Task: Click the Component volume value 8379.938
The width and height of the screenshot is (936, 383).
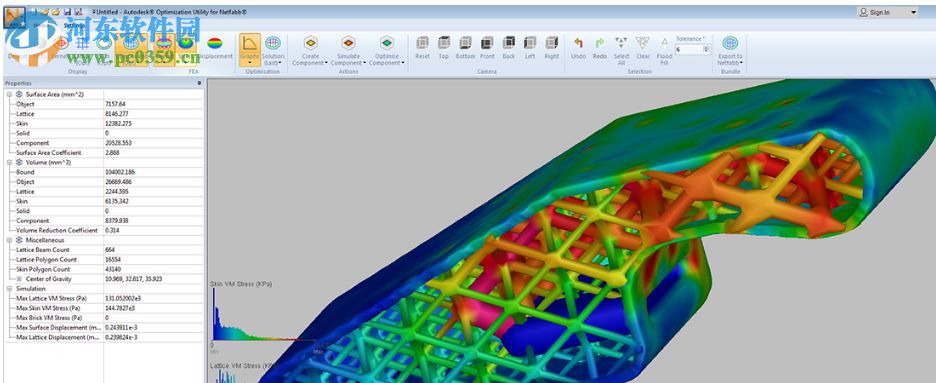Action: [x=116, y=221]
